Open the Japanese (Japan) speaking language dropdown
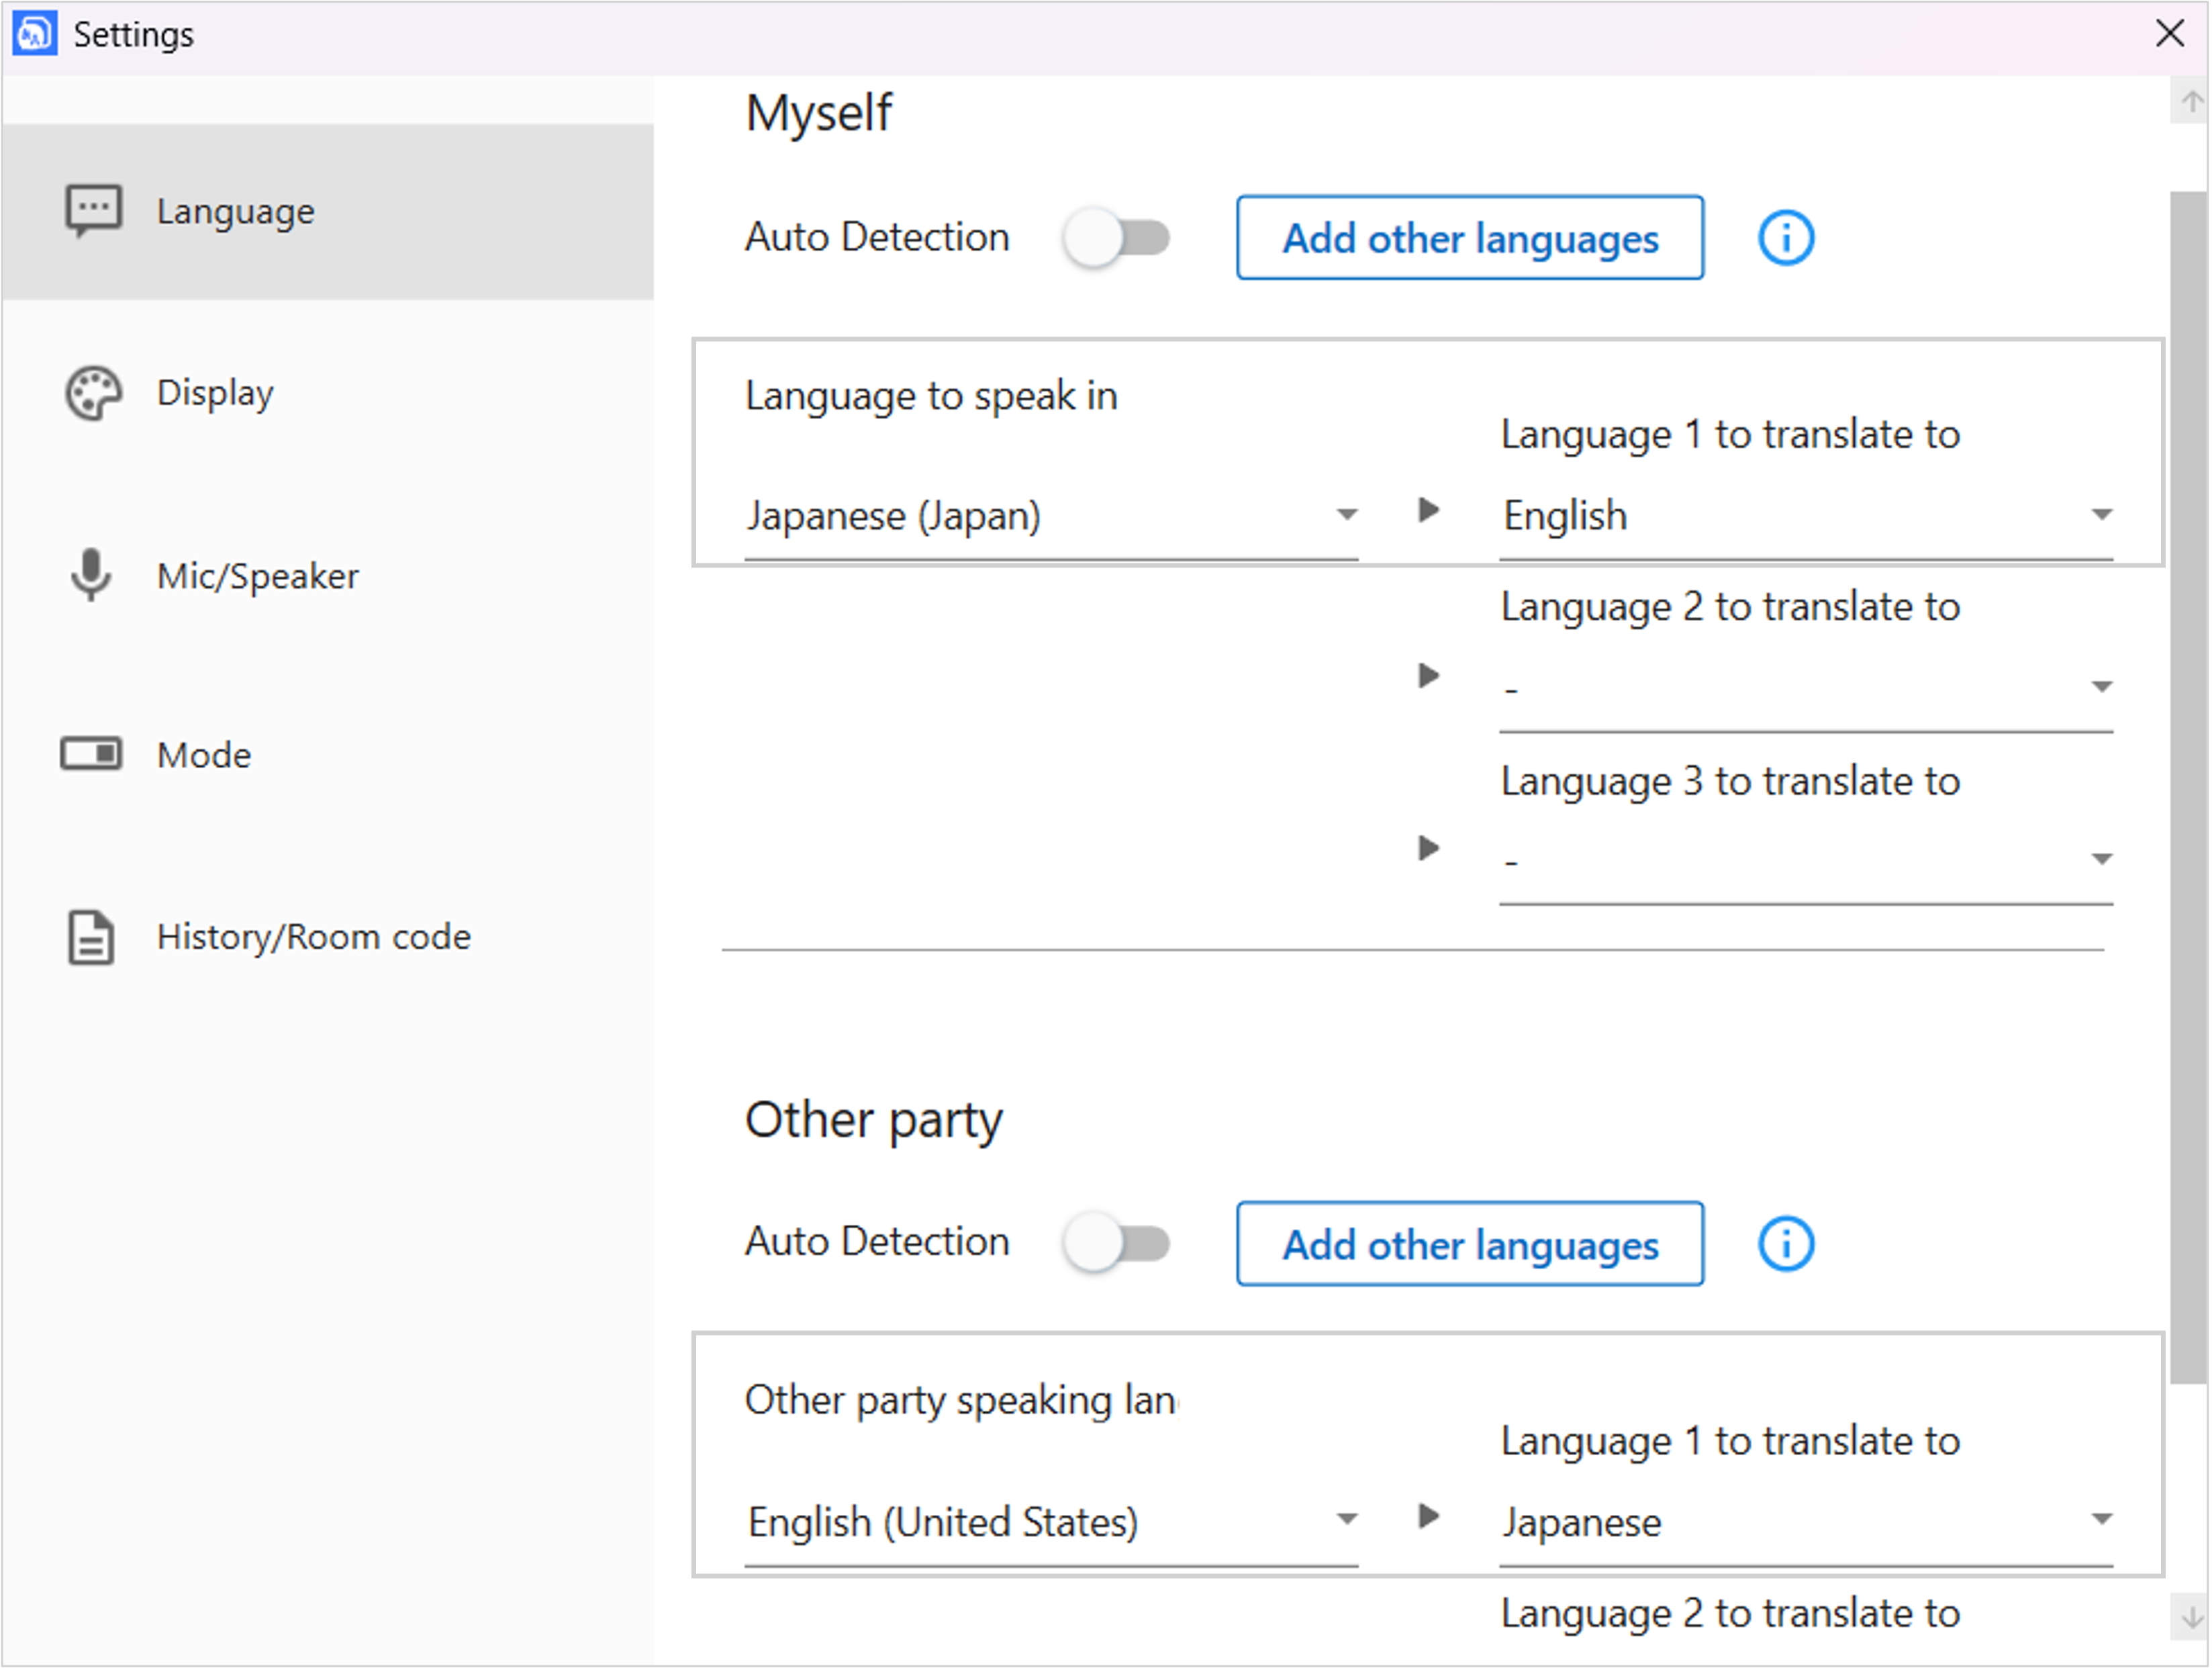Image resolution: width=2212 pixels, height=1668 pixels. click(1051, 516)
